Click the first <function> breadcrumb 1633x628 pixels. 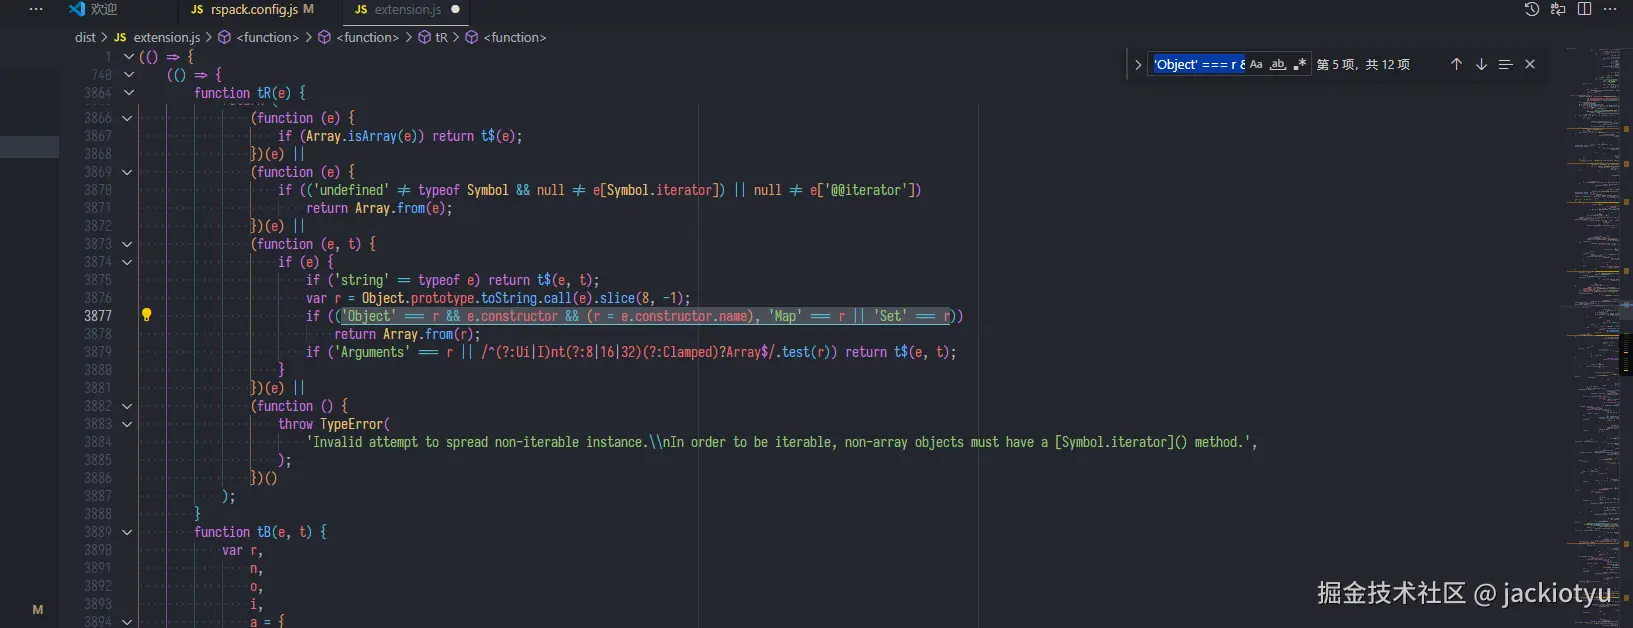coord(268,37)
